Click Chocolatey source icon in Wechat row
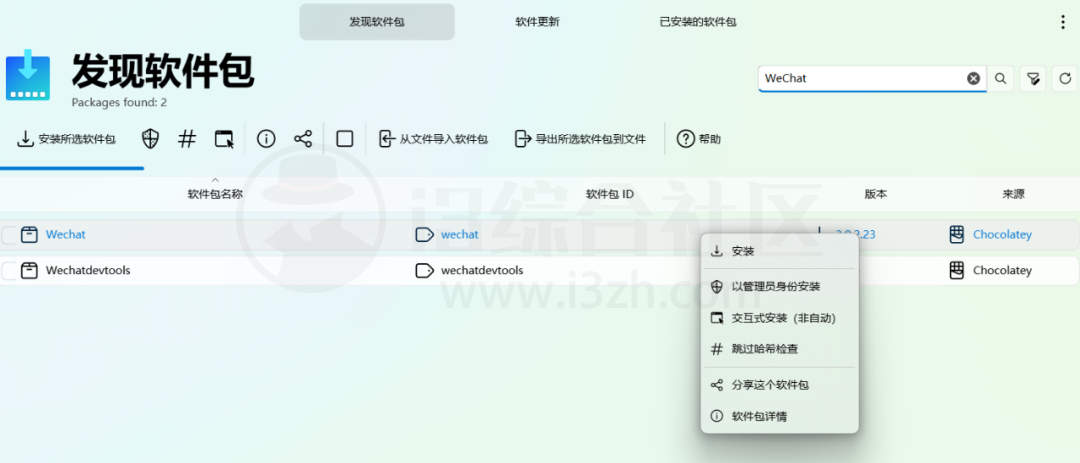Screen dimensions: 1080x463 (956, 235)
